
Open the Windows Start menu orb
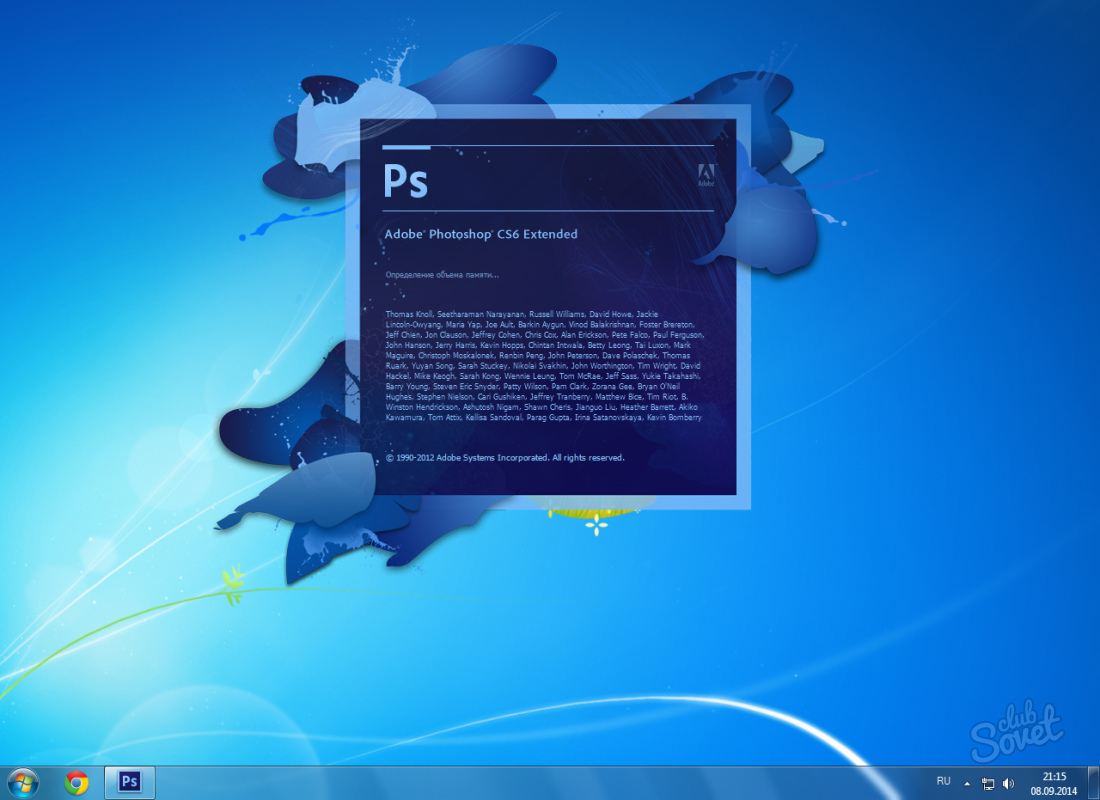coord(22,782)
